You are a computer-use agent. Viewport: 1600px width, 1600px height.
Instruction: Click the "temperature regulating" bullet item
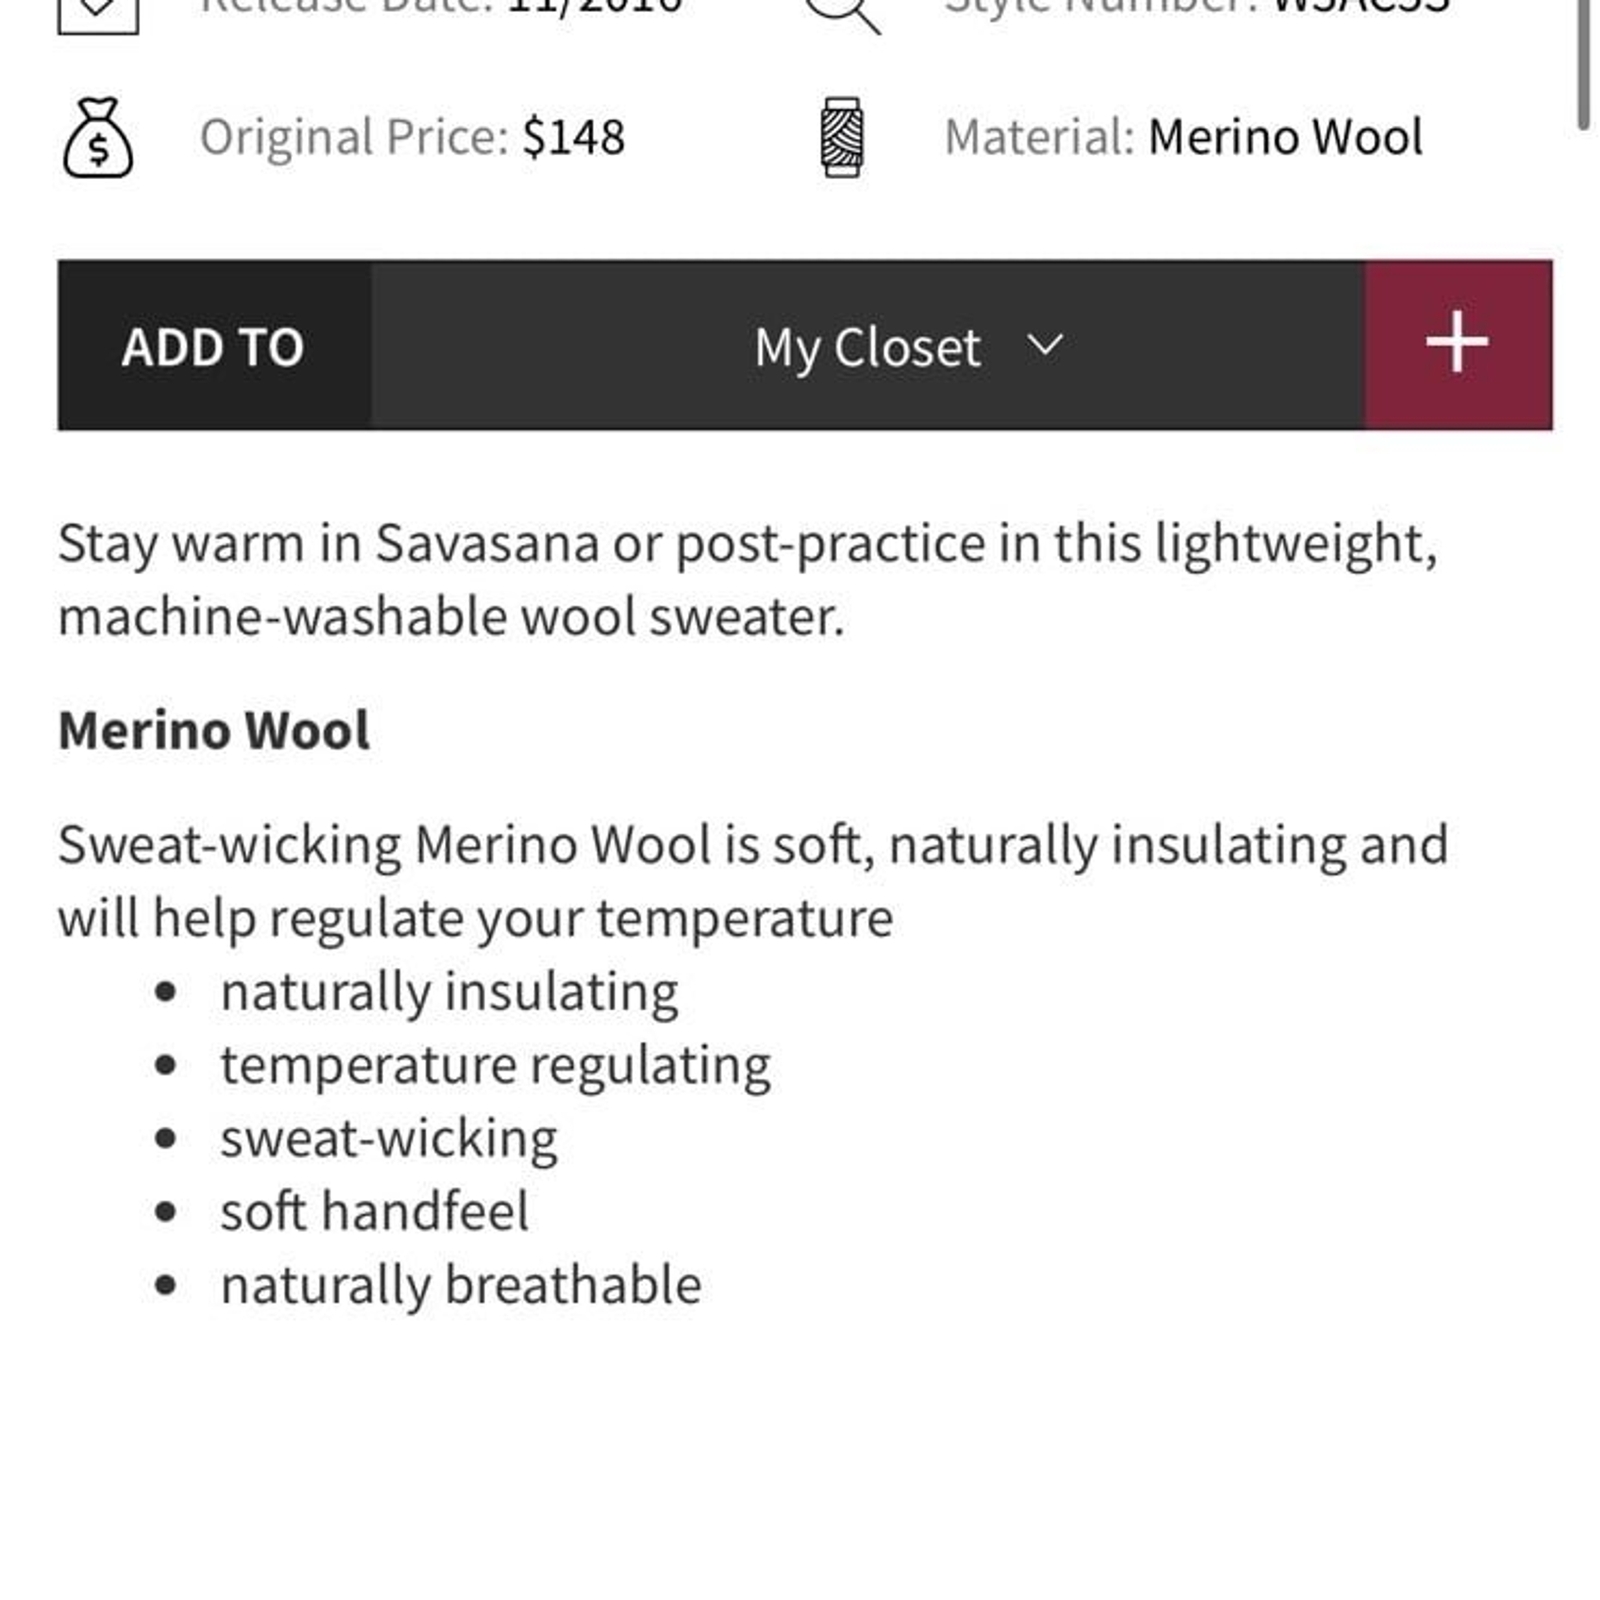point(495,1065)
